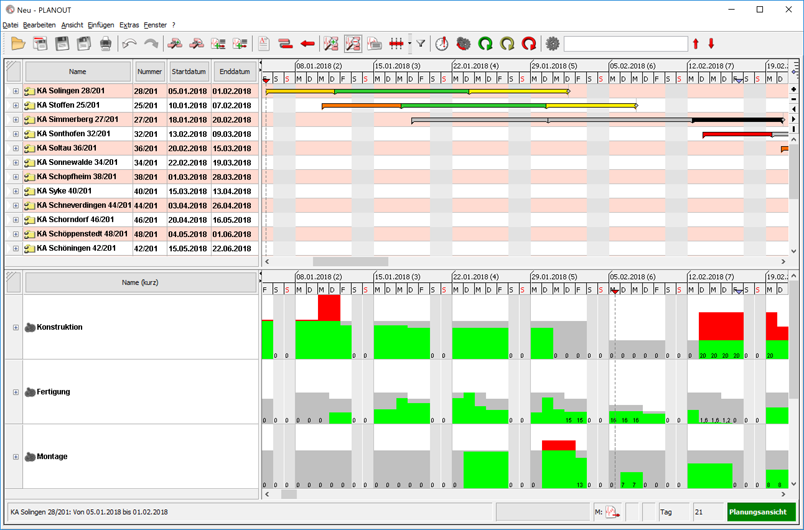This screenshot has height=530, width=804.
Task: Open the Extras menu
Action: pos(129,25)
